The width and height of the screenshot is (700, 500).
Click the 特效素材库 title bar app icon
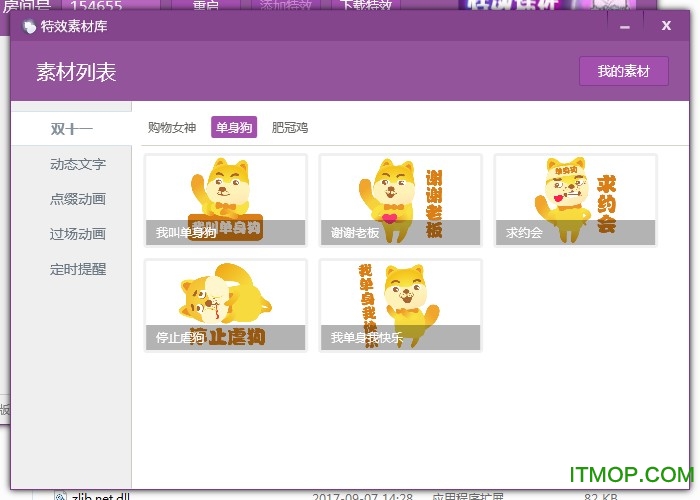29,27
